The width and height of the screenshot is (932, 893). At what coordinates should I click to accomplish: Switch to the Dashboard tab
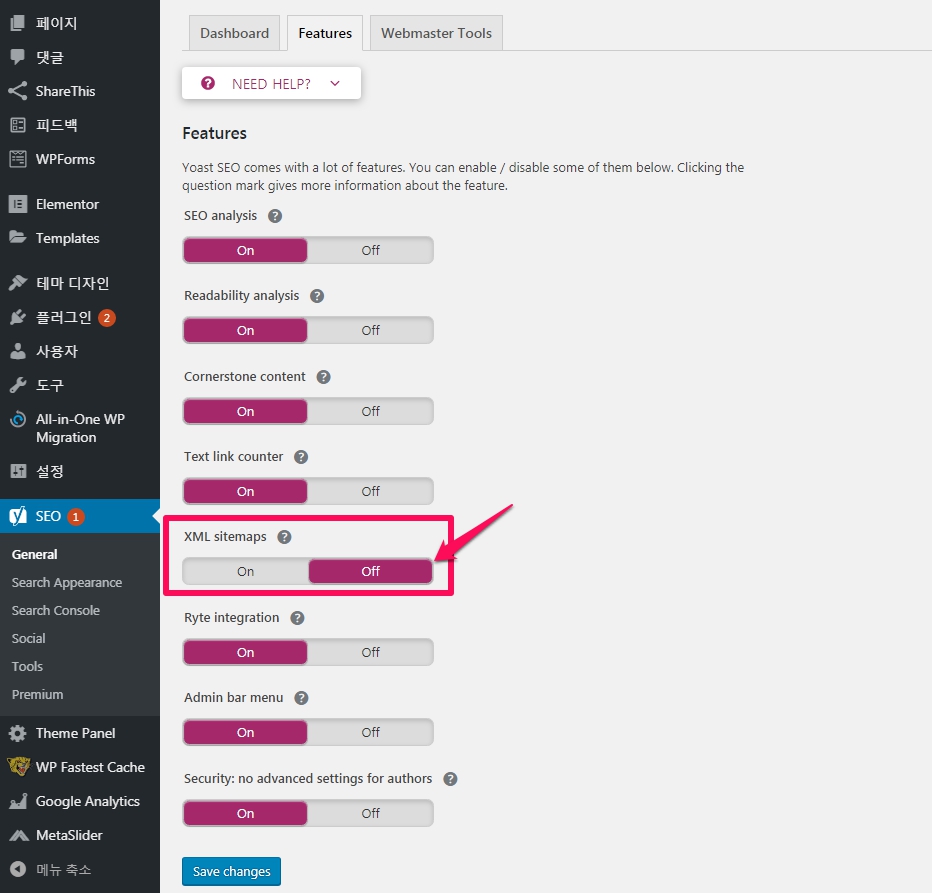pyautogui.click(x=234, y=33)
